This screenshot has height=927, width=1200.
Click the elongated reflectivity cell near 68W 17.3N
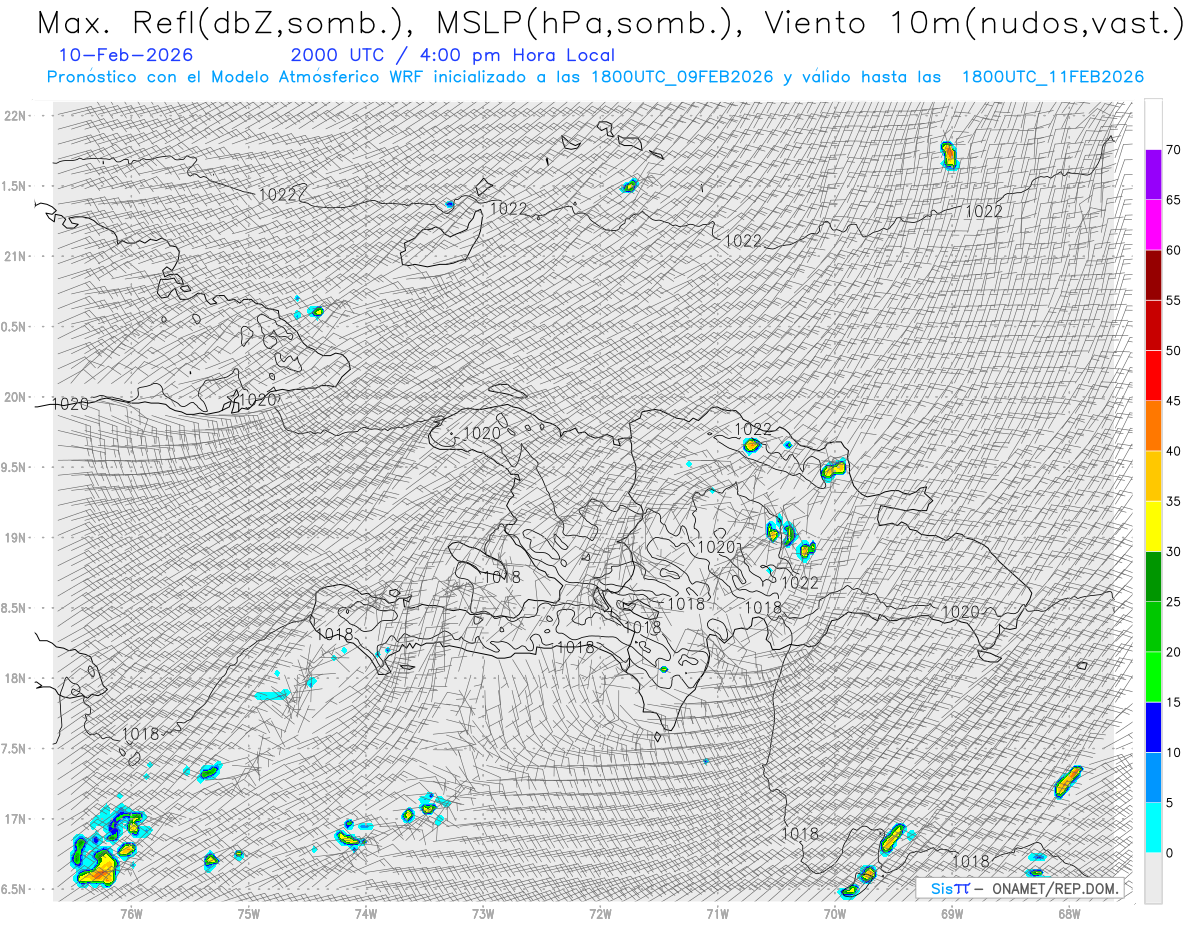[x=1067, y=781]
